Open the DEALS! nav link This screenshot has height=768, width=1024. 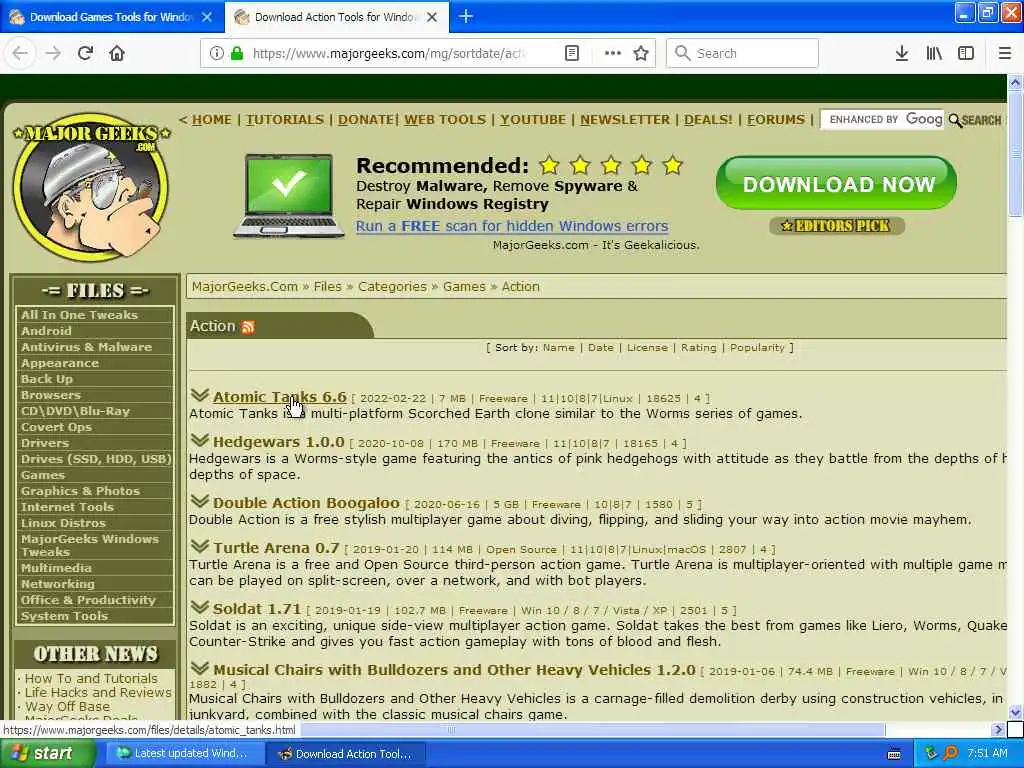coord(709,120)
